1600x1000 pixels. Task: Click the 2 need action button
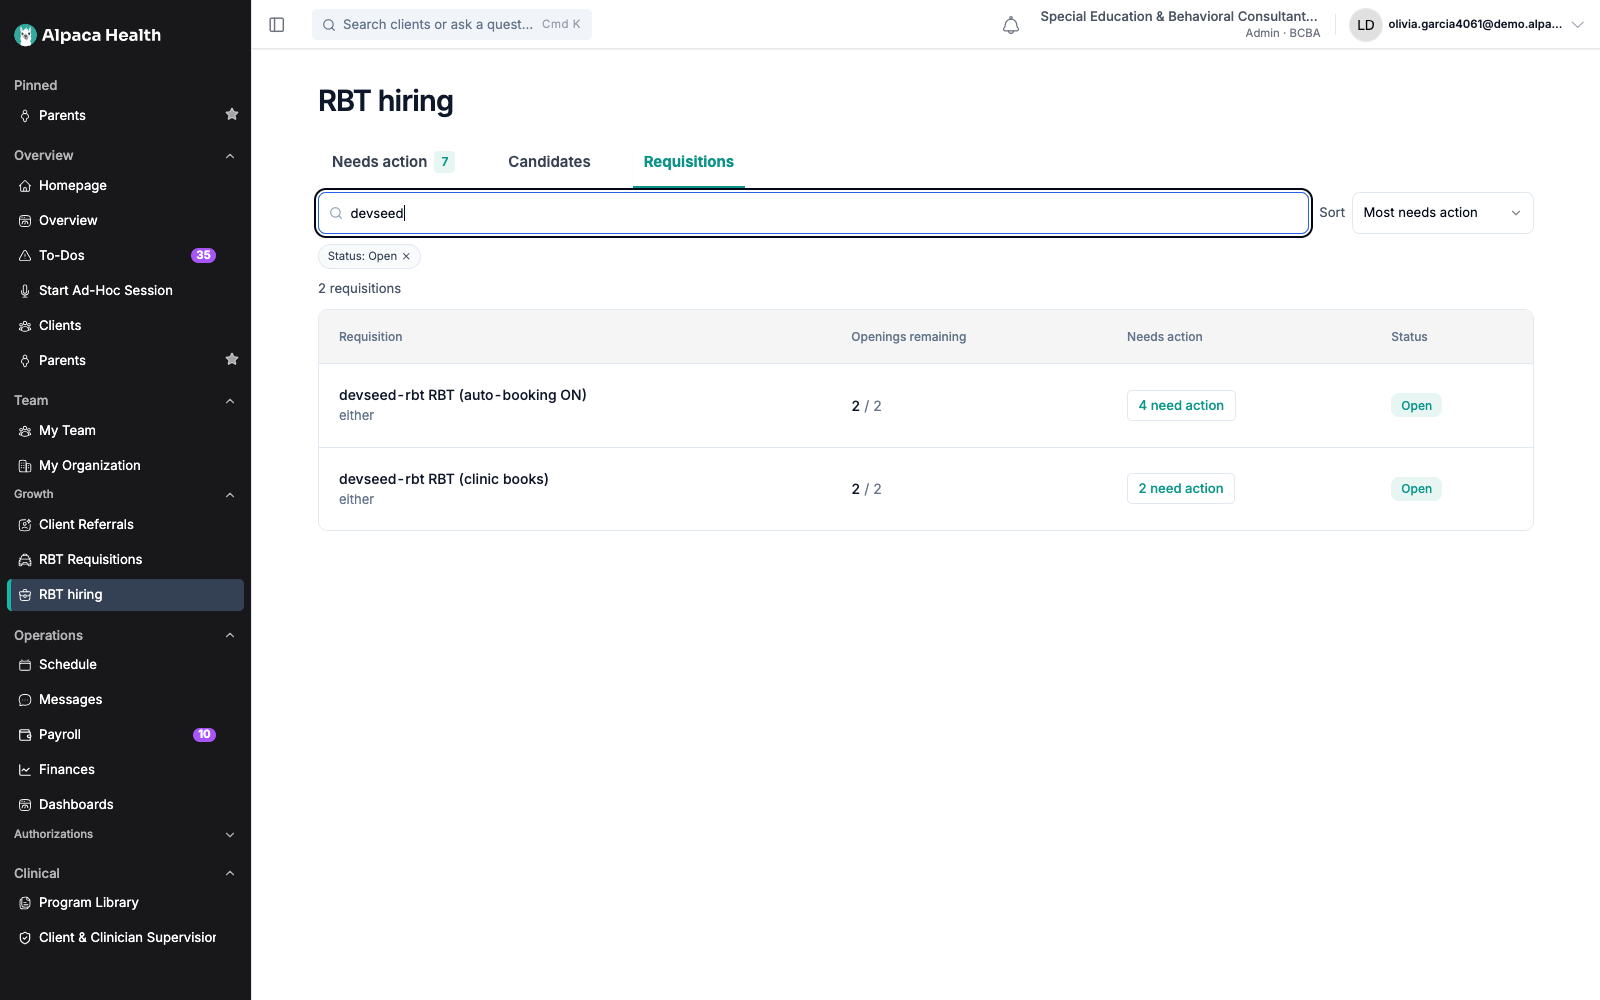tap(1181, 489)
